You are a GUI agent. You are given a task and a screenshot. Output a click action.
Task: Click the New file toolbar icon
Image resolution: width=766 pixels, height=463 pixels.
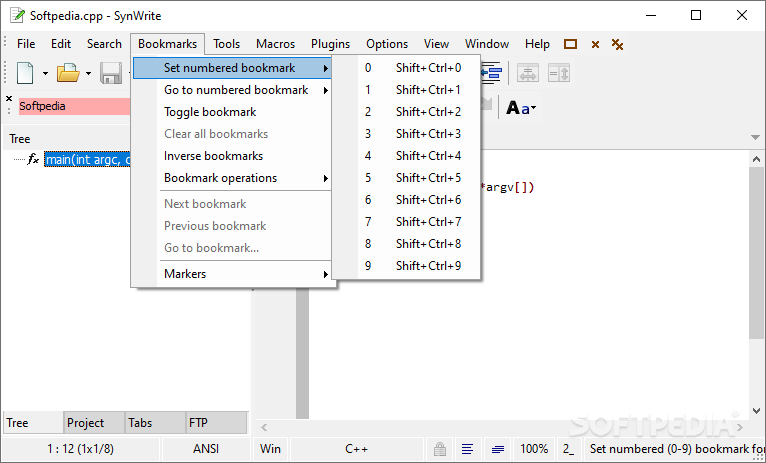point(25,73)
